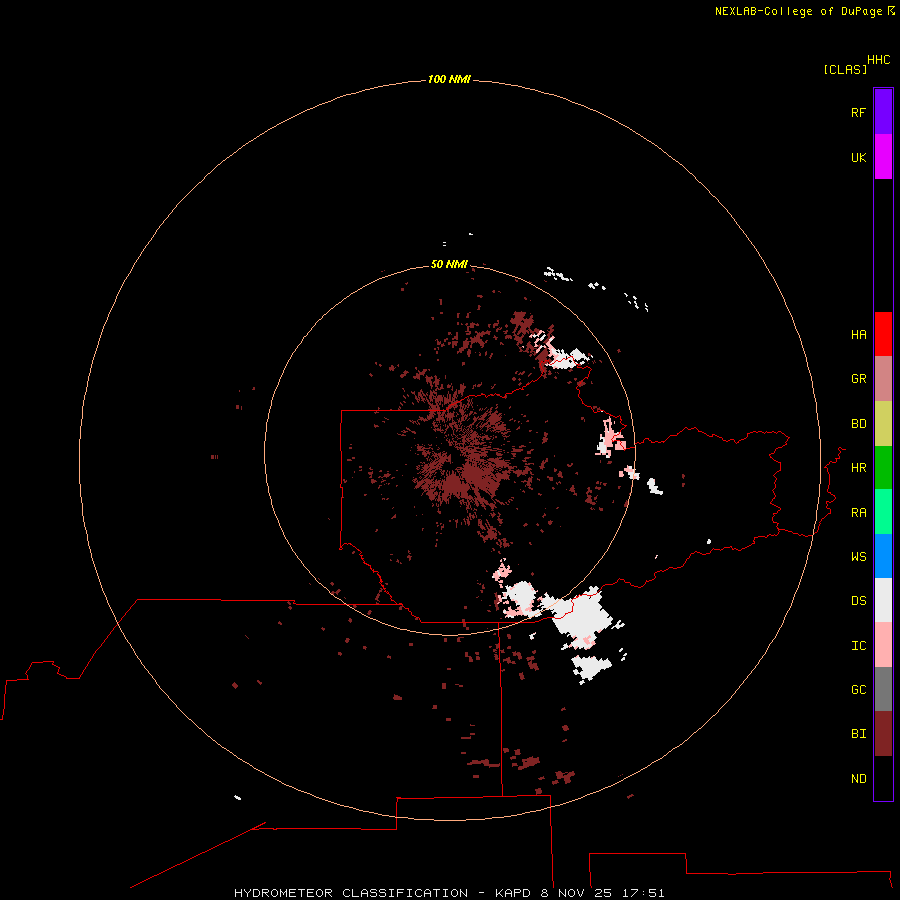The height and width of the screenshot is (900, 900).
Task: Click the GR legend label
Action: pos(858,378)
